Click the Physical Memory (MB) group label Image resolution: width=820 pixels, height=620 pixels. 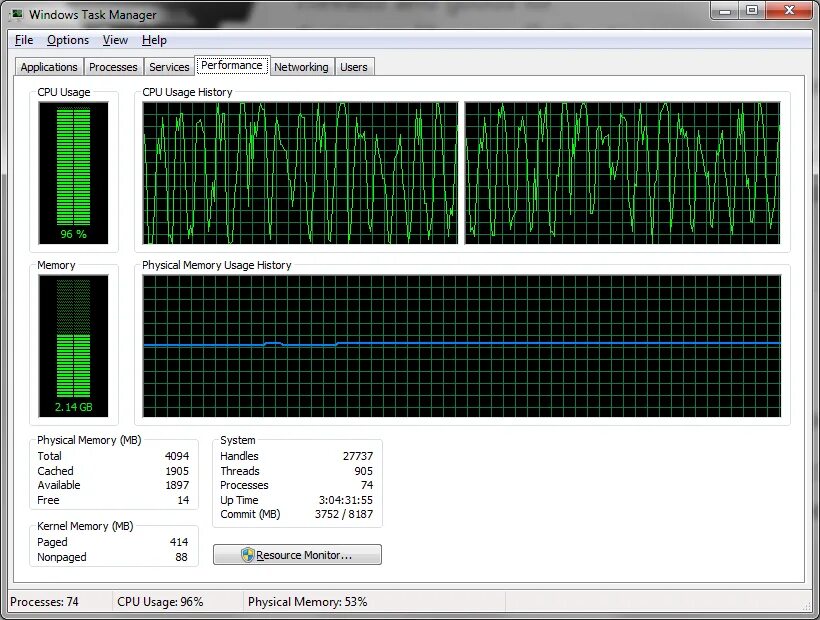point(89,440)
